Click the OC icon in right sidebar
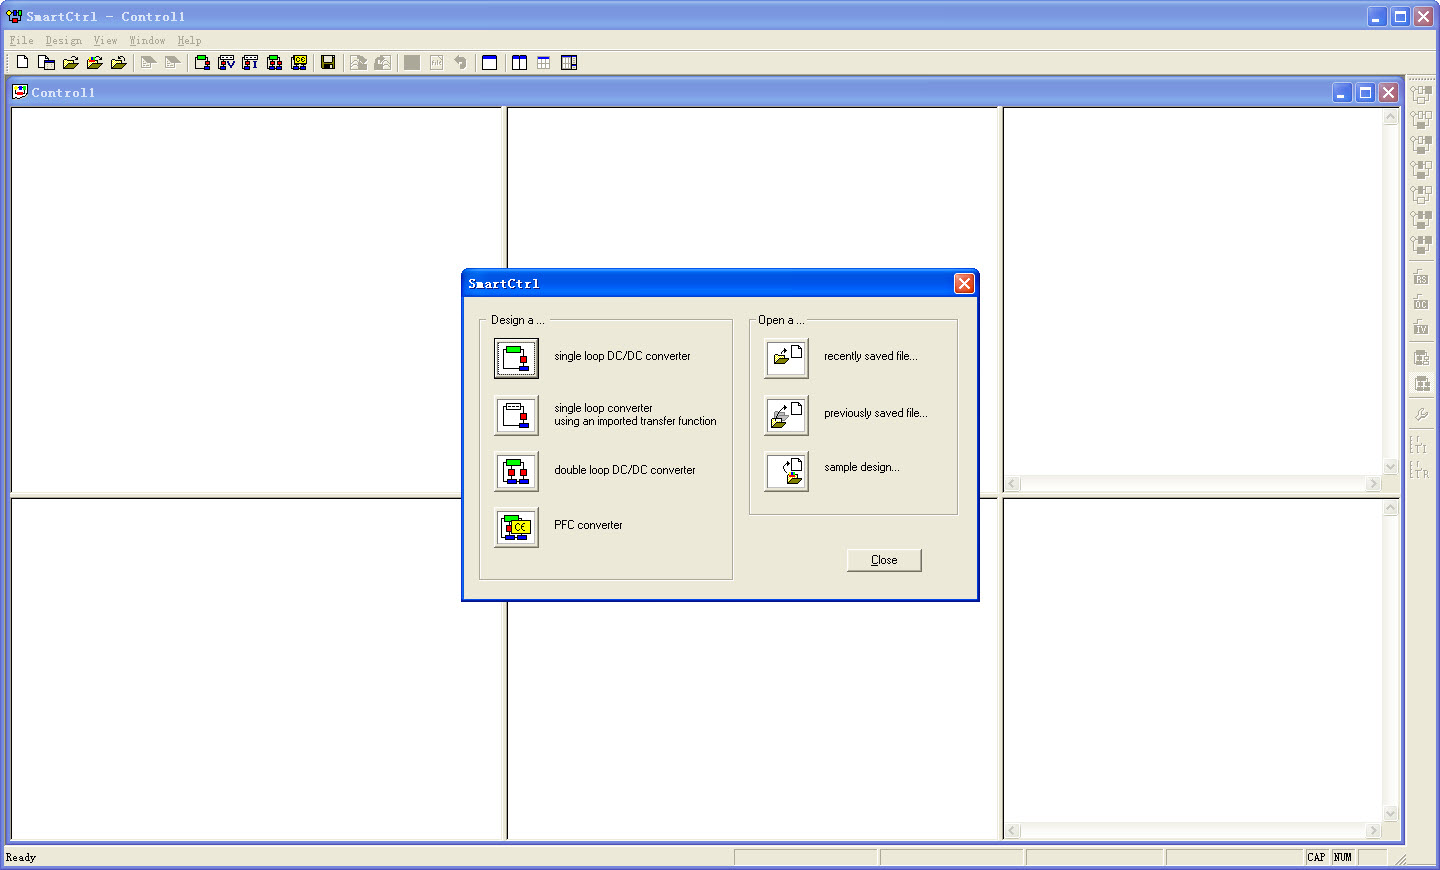This screenshot has height=870, width=1440. [1420, 302]
